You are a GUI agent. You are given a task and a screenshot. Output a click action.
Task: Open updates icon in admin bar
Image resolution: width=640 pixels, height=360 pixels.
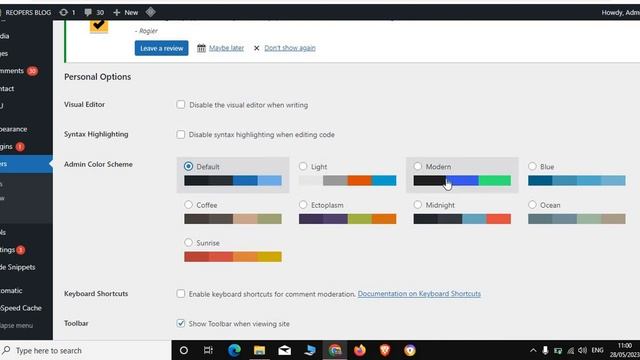click(63, 12)
